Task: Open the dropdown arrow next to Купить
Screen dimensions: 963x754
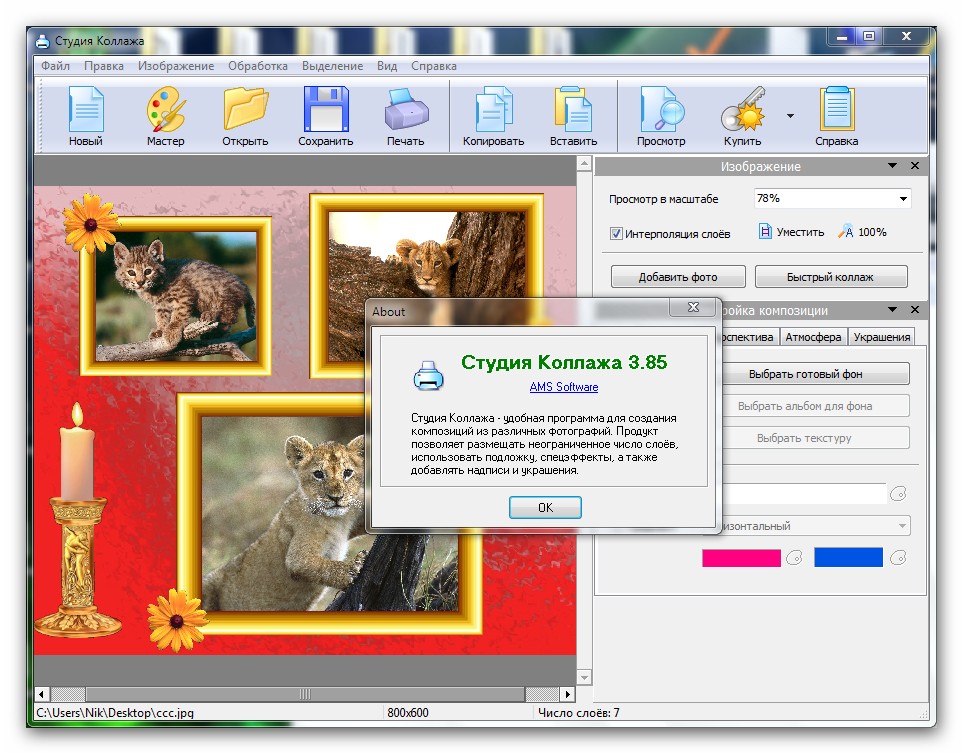Action: (x=790, y=116)
